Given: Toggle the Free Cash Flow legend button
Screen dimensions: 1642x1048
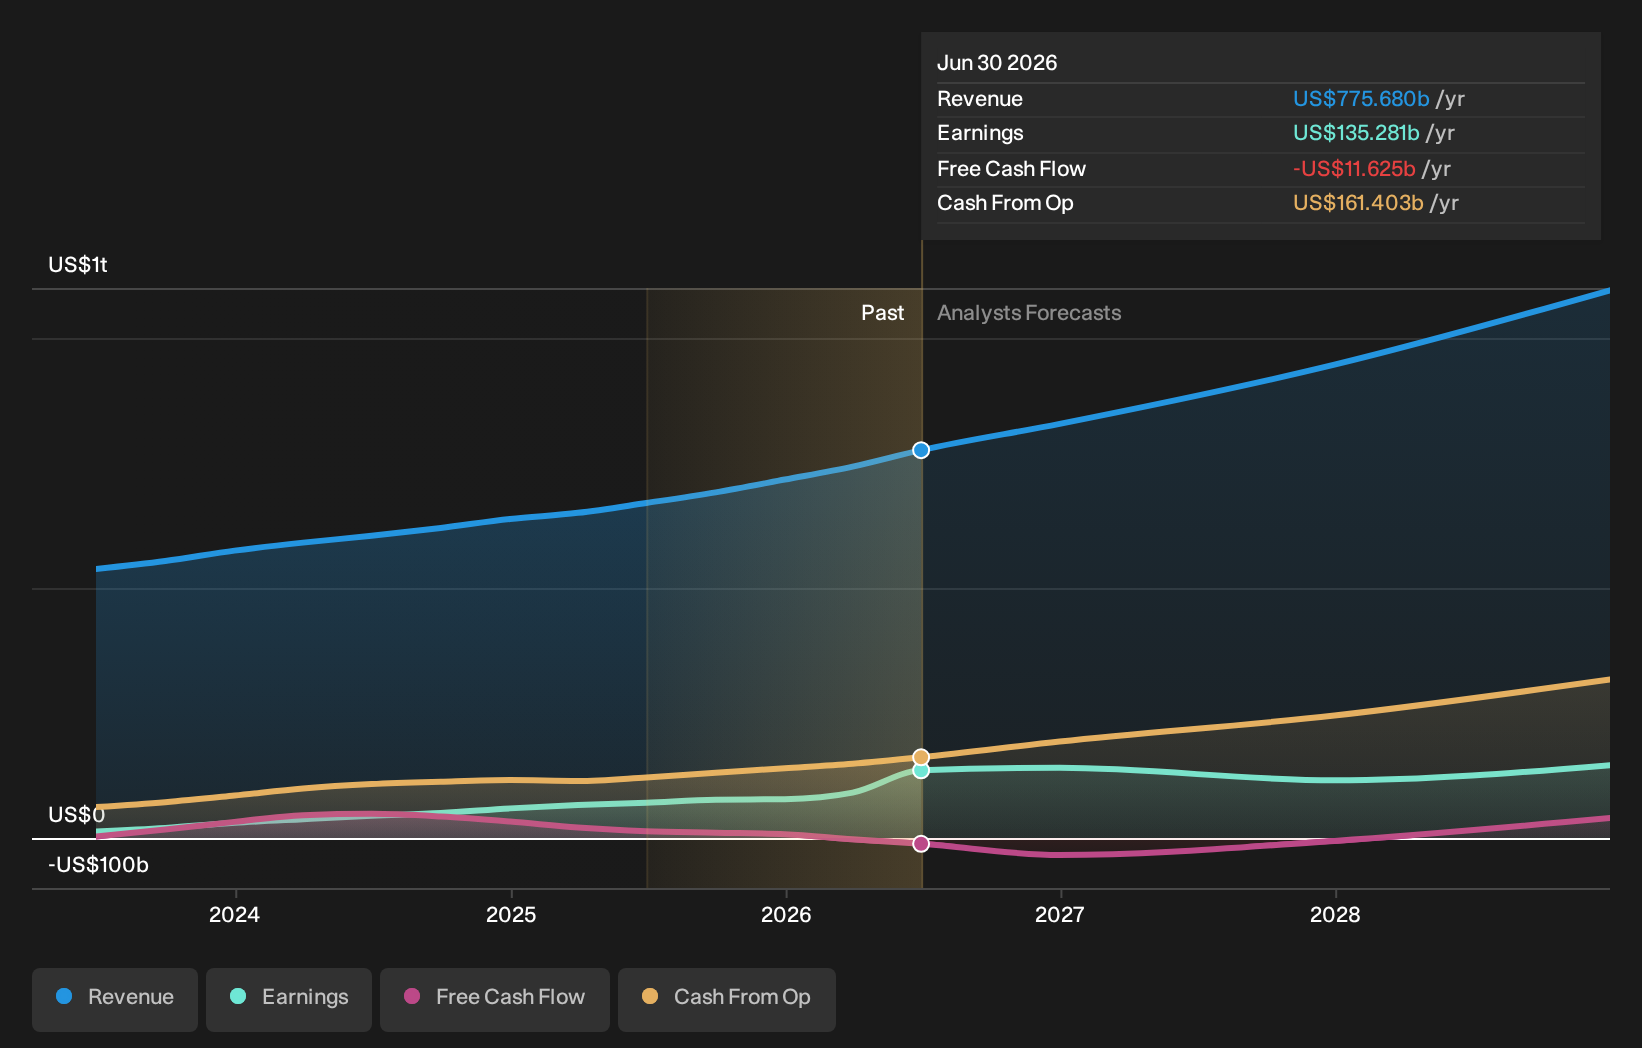Looking at the screenshot, I should click(x=495, y=999).
